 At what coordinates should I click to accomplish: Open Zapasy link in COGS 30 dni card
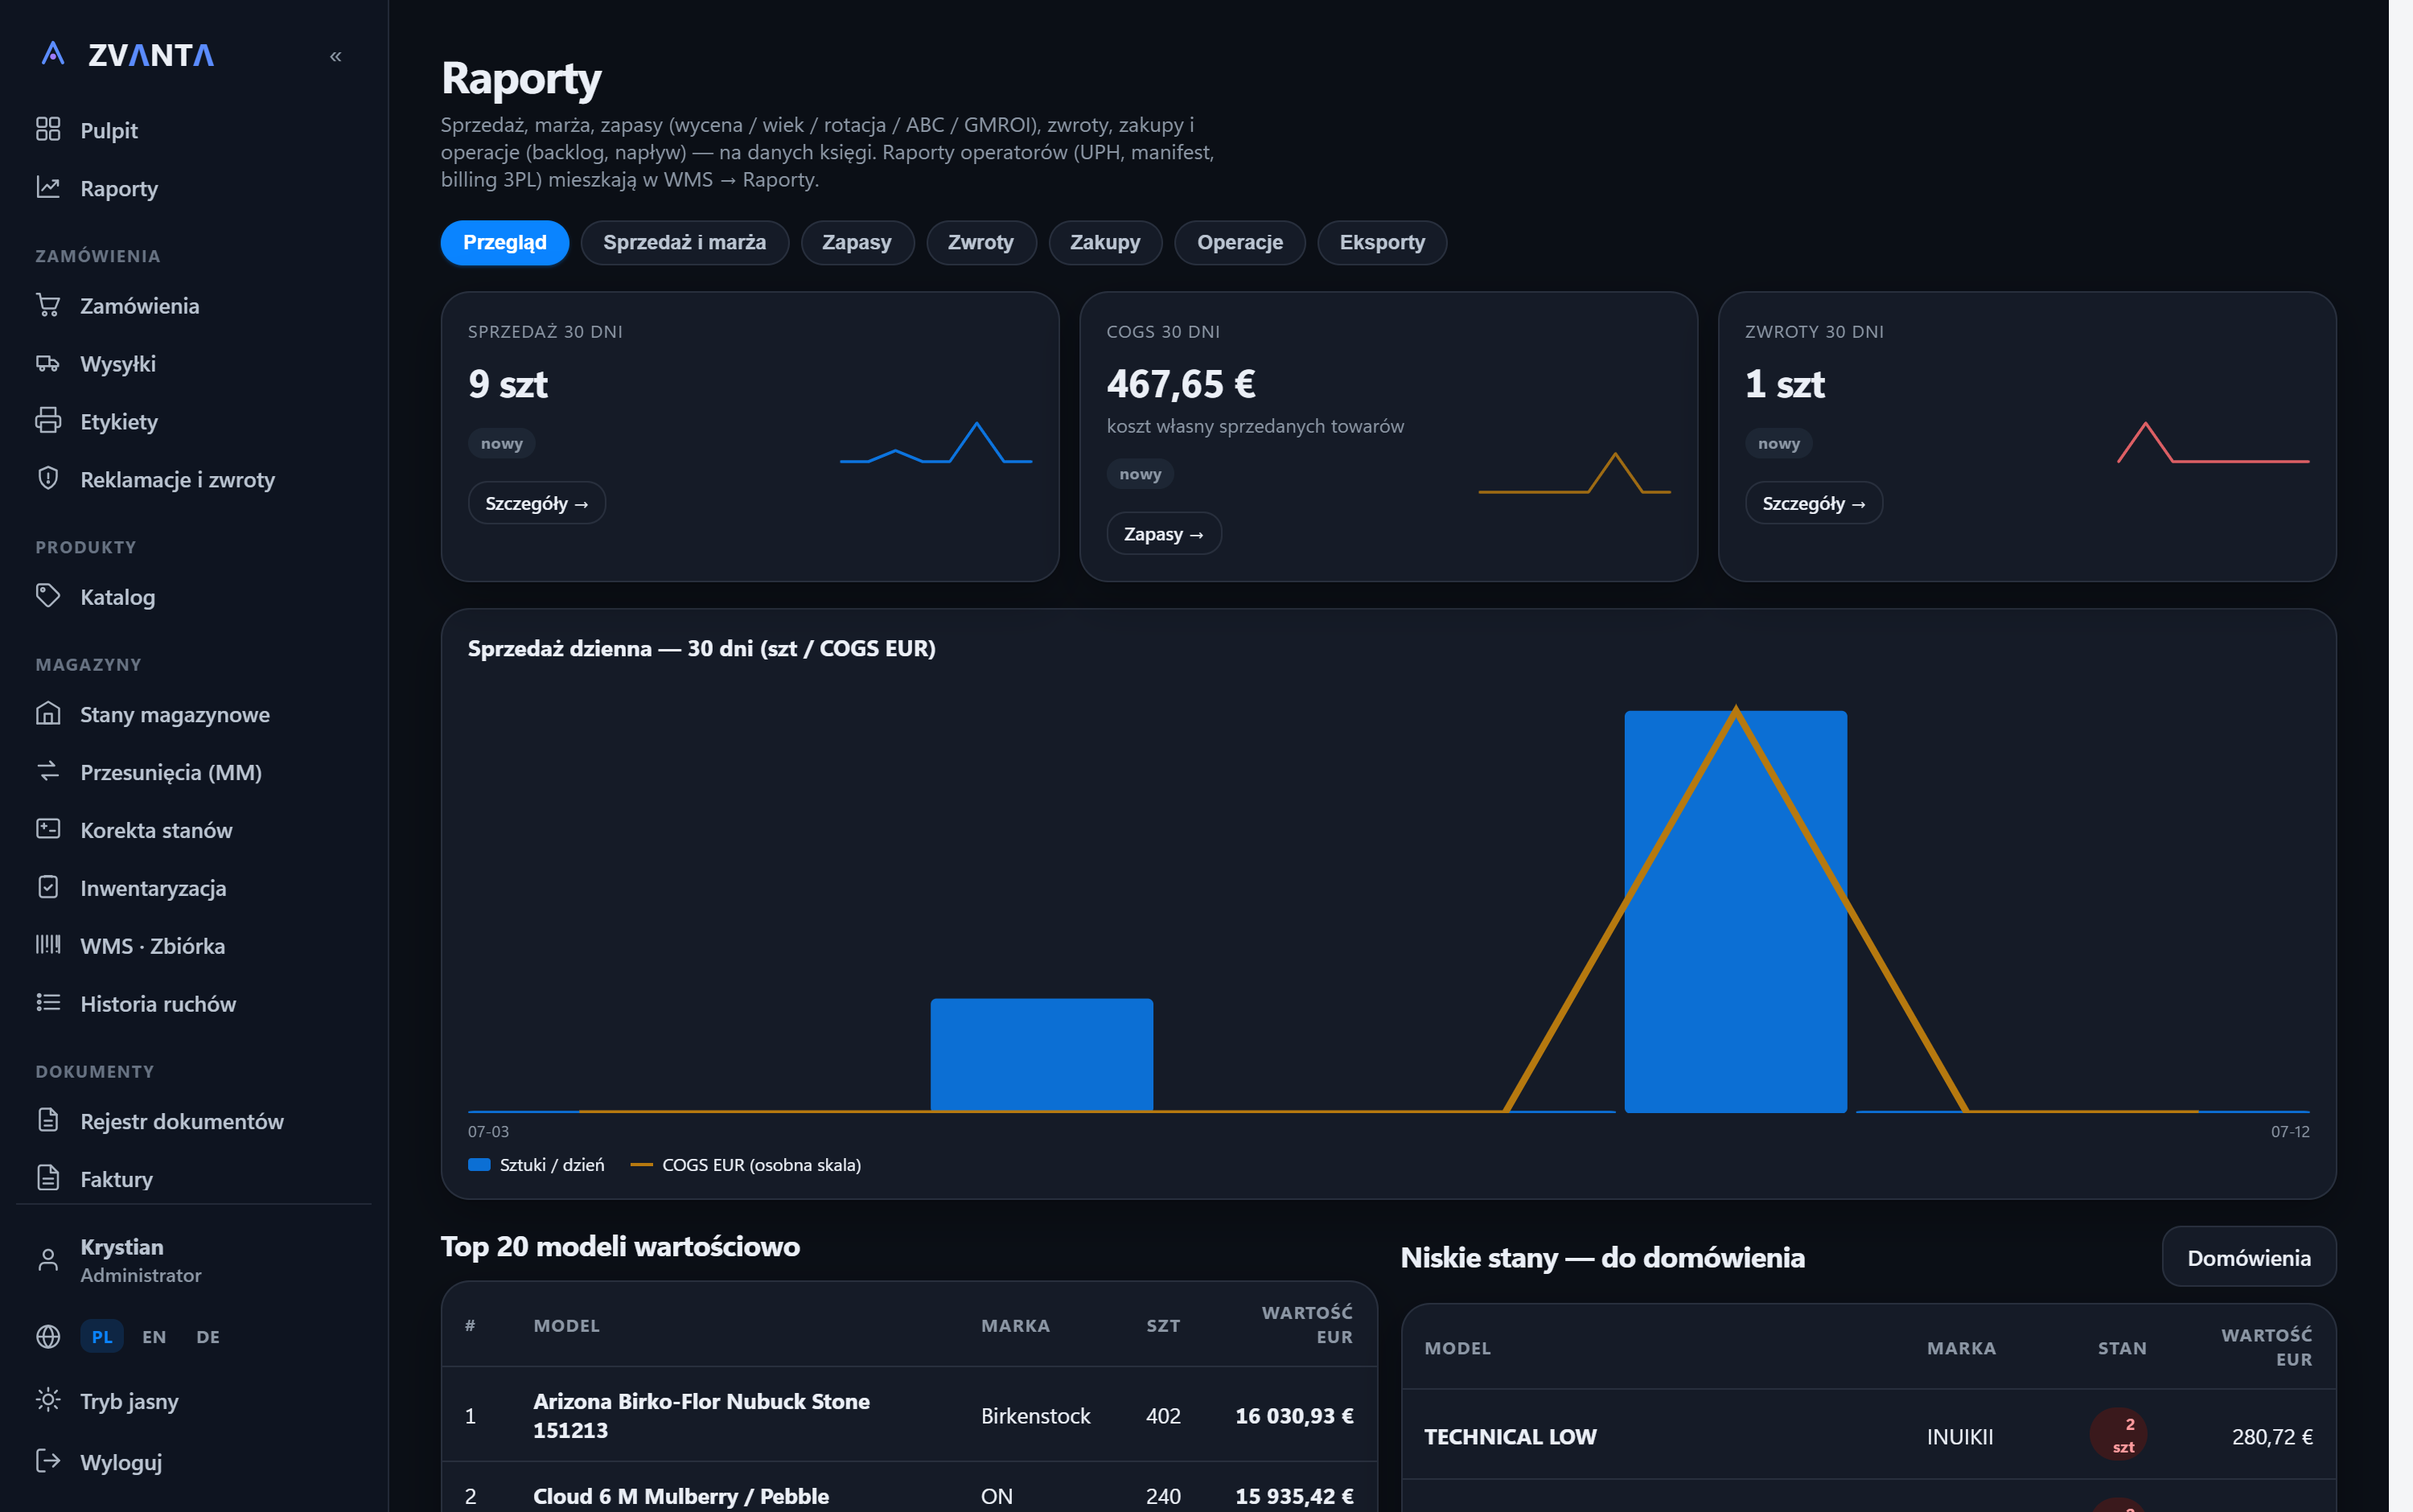1163,534
